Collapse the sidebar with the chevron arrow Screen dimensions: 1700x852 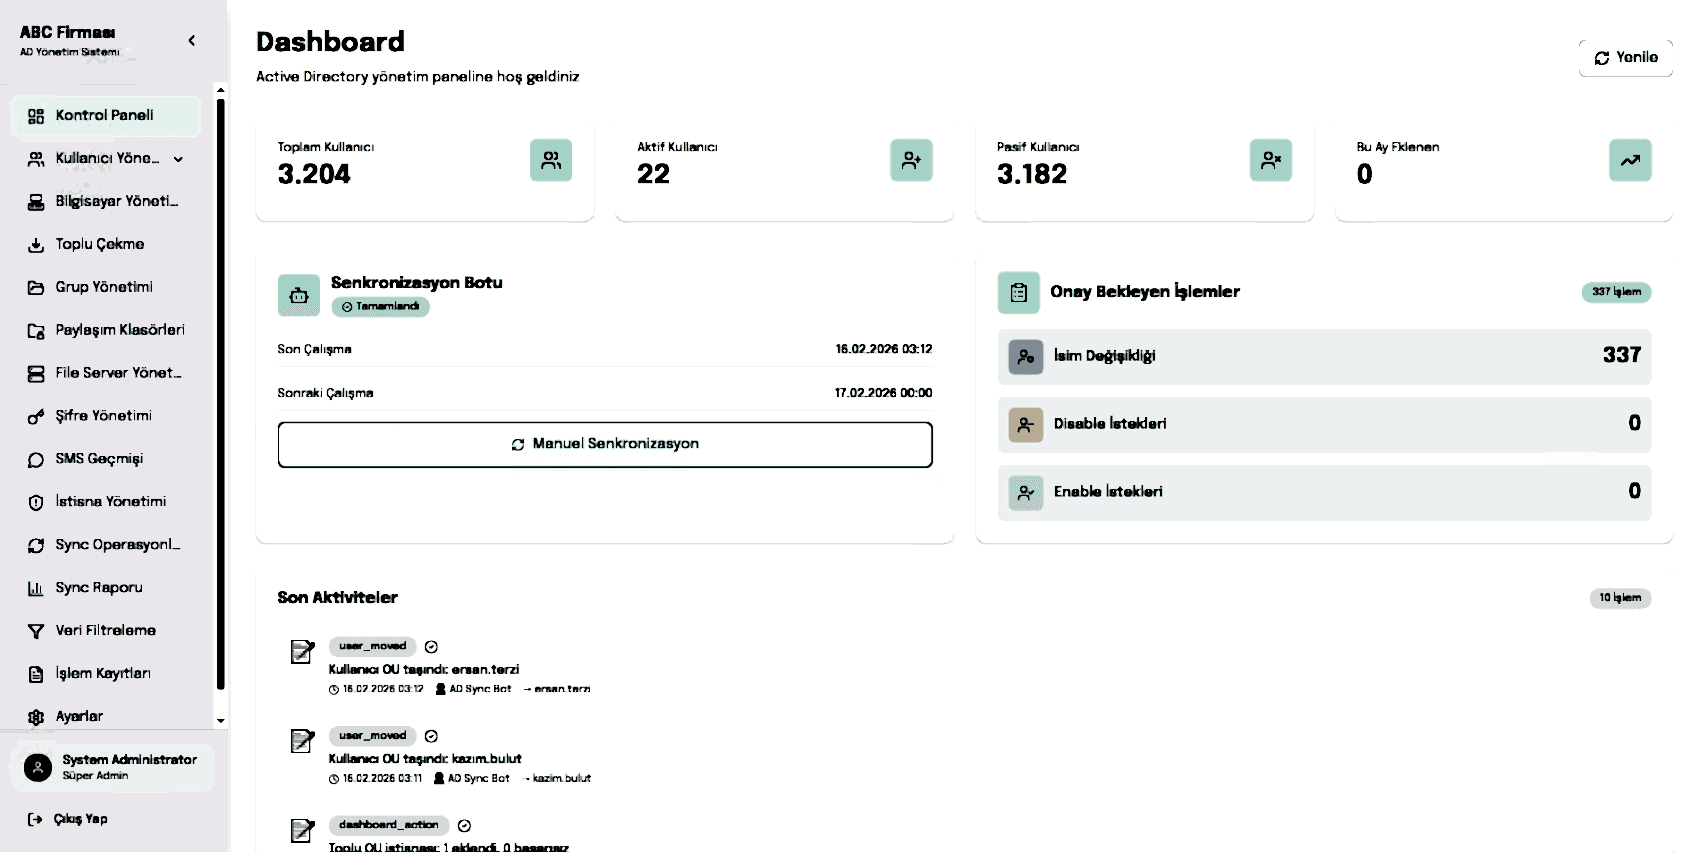(x=192, y=41)
